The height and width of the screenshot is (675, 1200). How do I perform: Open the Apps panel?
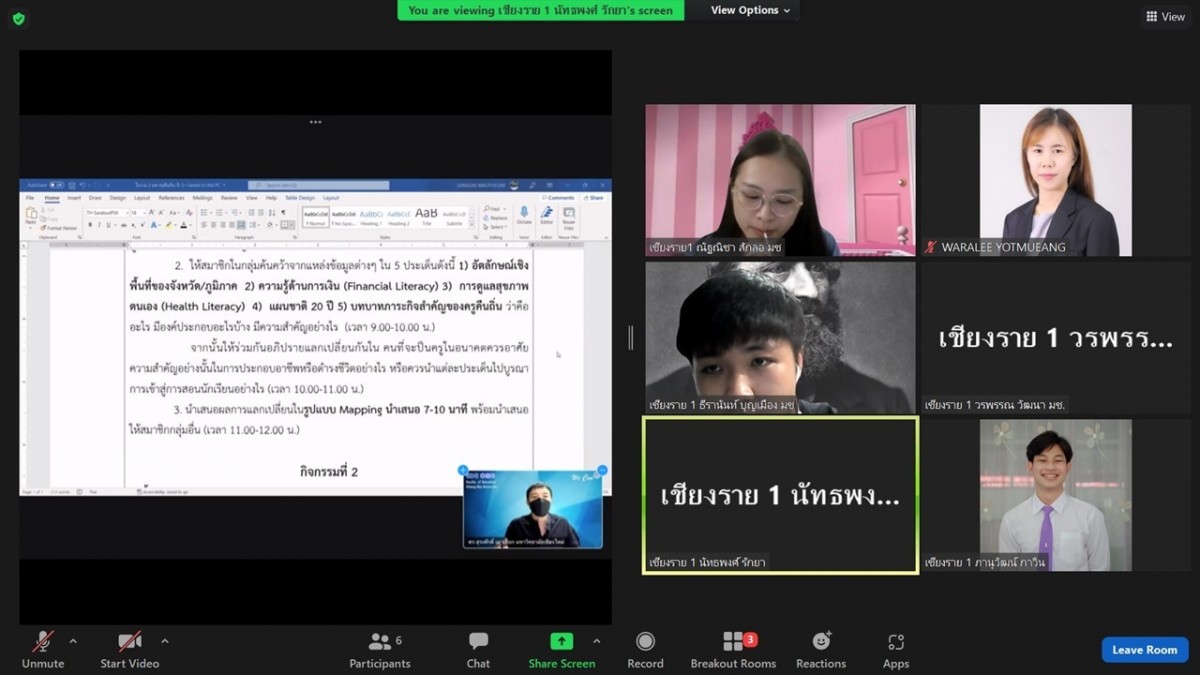(896, 650)
